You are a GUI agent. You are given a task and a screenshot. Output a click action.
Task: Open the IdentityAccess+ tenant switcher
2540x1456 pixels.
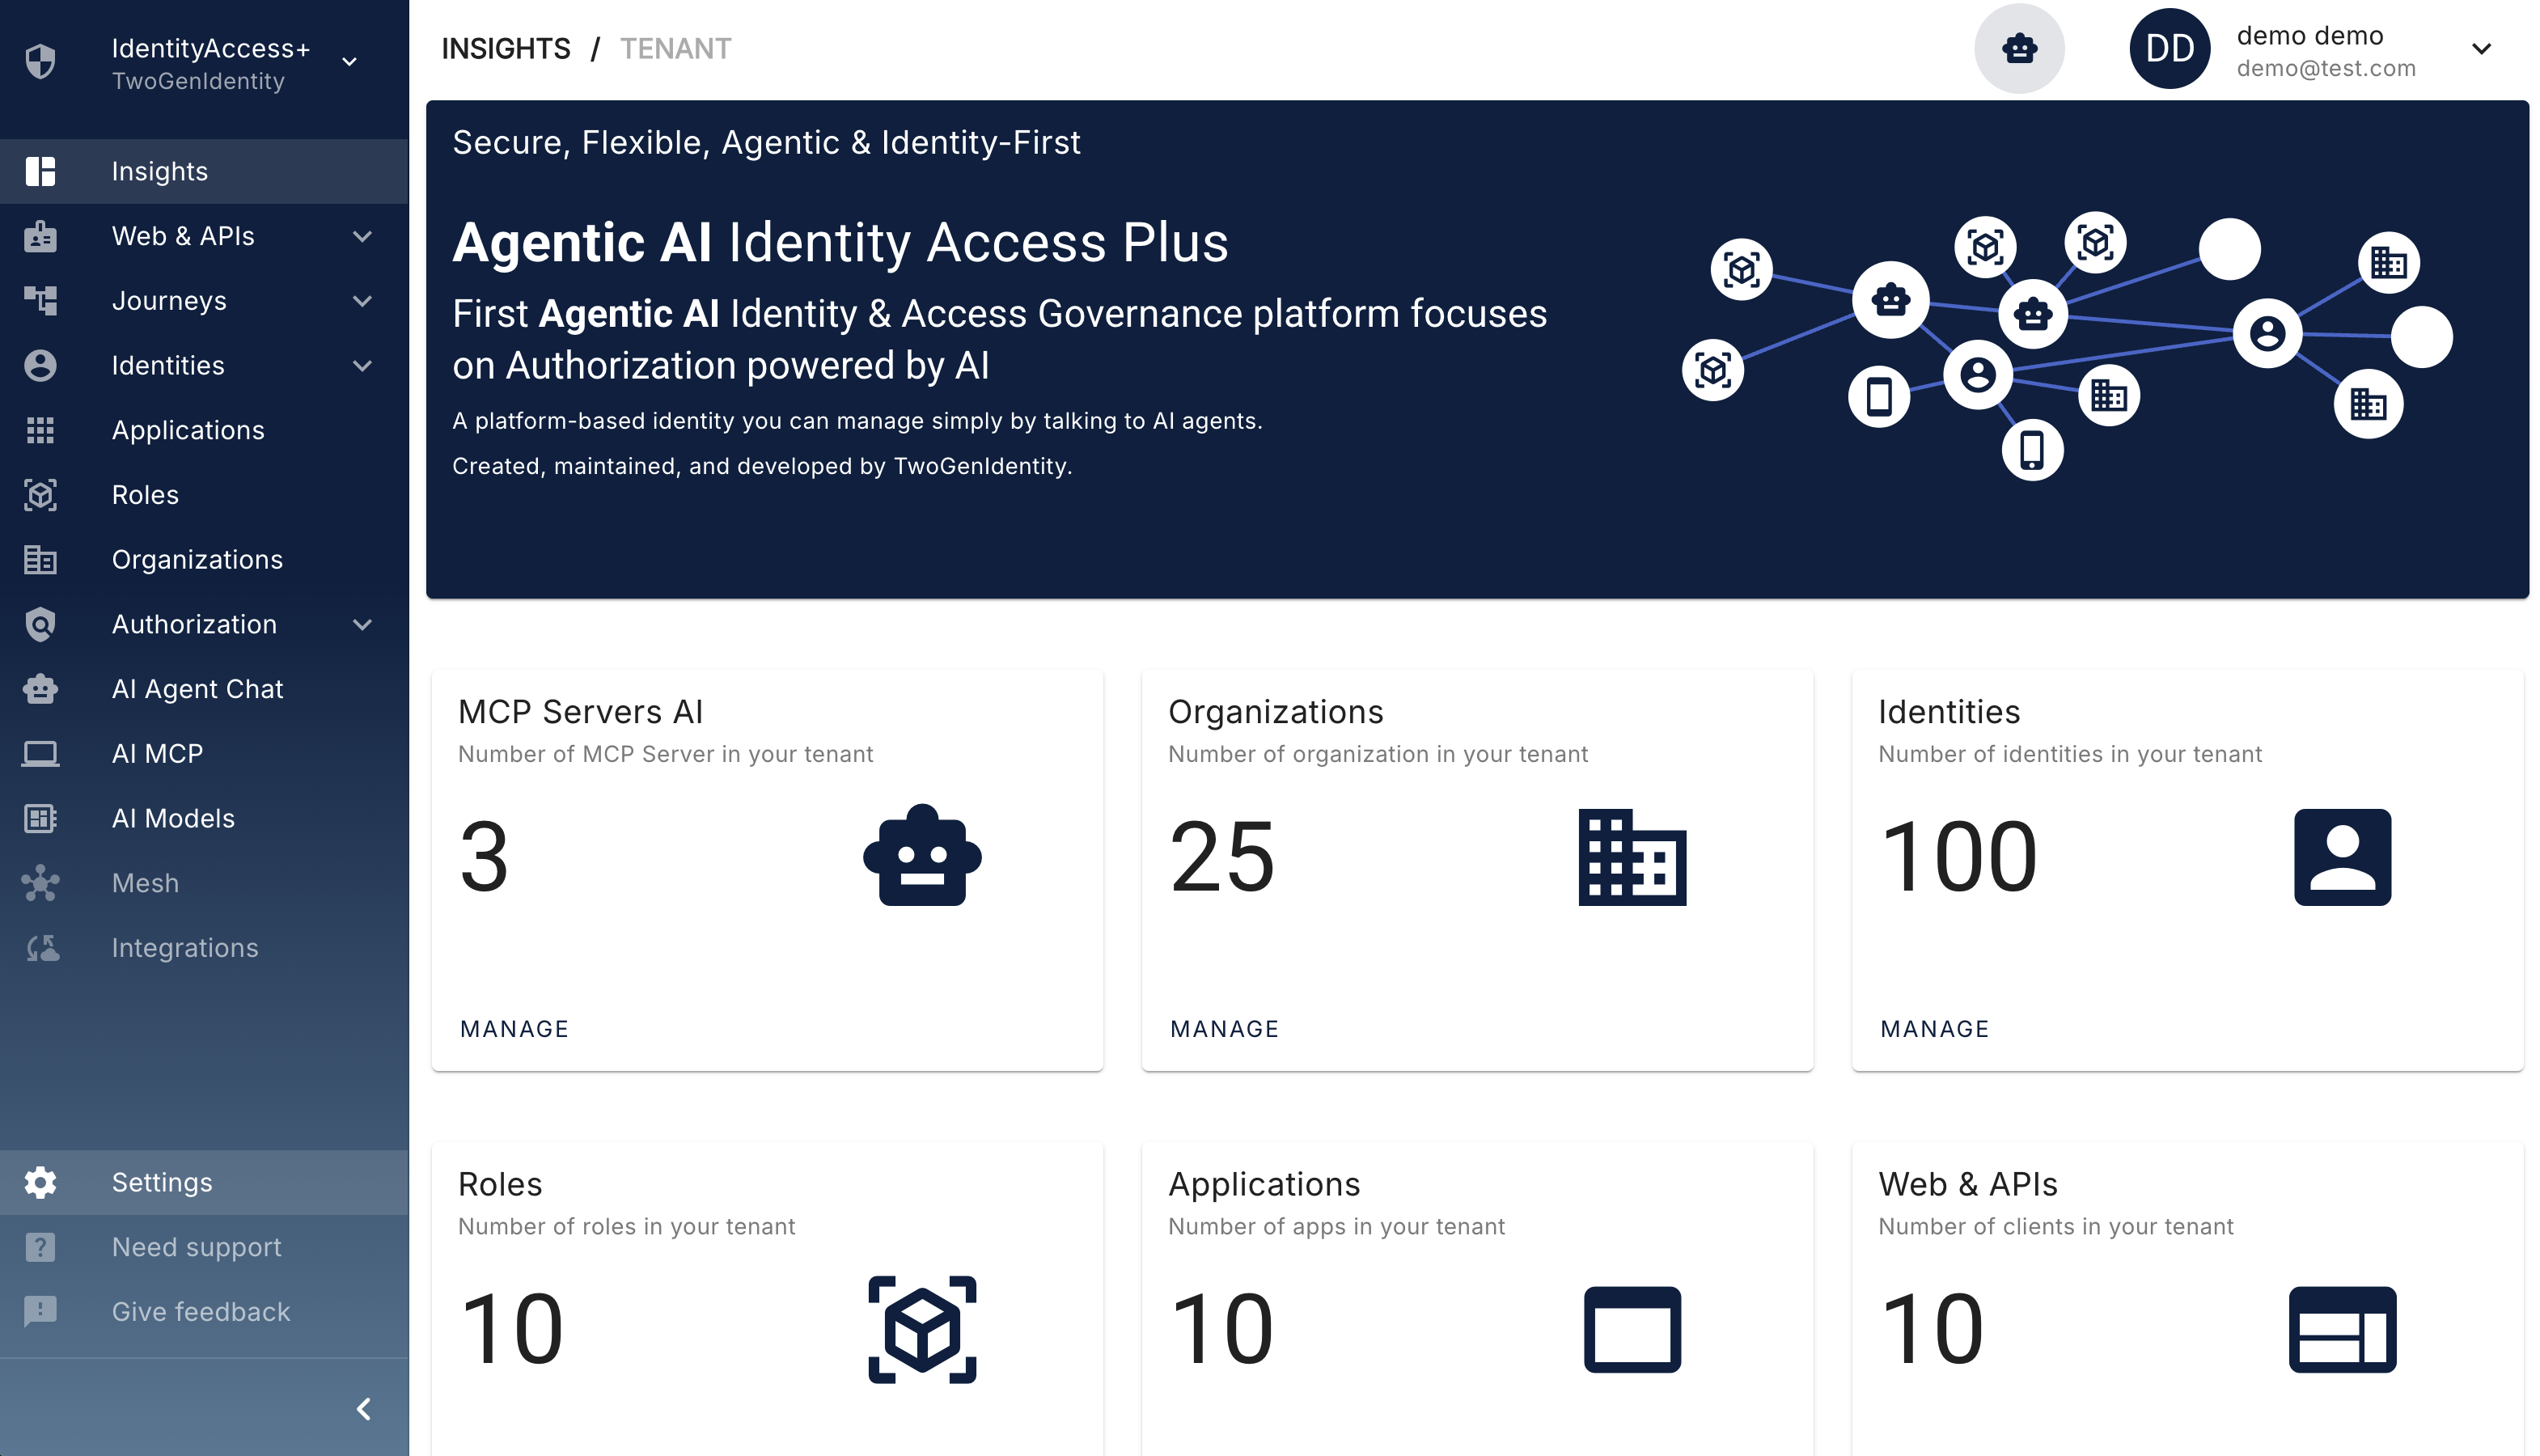(x=349, y=62)
